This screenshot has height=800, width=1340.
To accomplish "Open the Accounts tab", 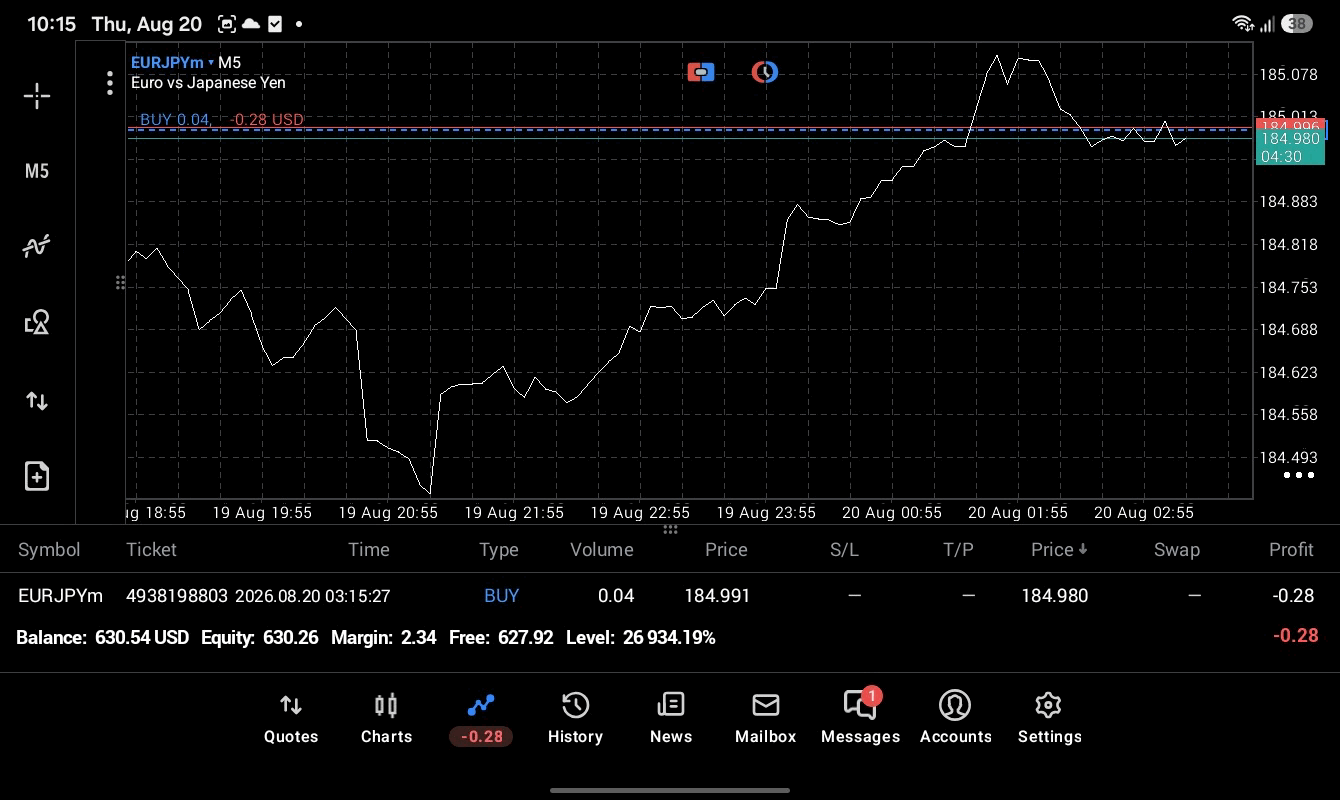I will tap(955, 719).
